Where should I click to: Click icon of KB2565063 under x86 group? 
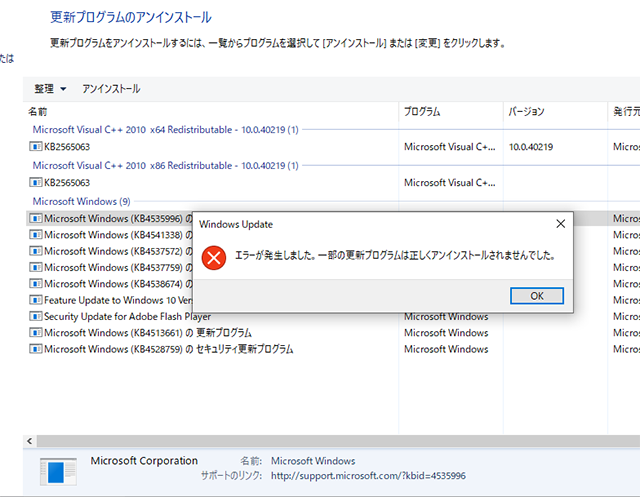(36, 182)
